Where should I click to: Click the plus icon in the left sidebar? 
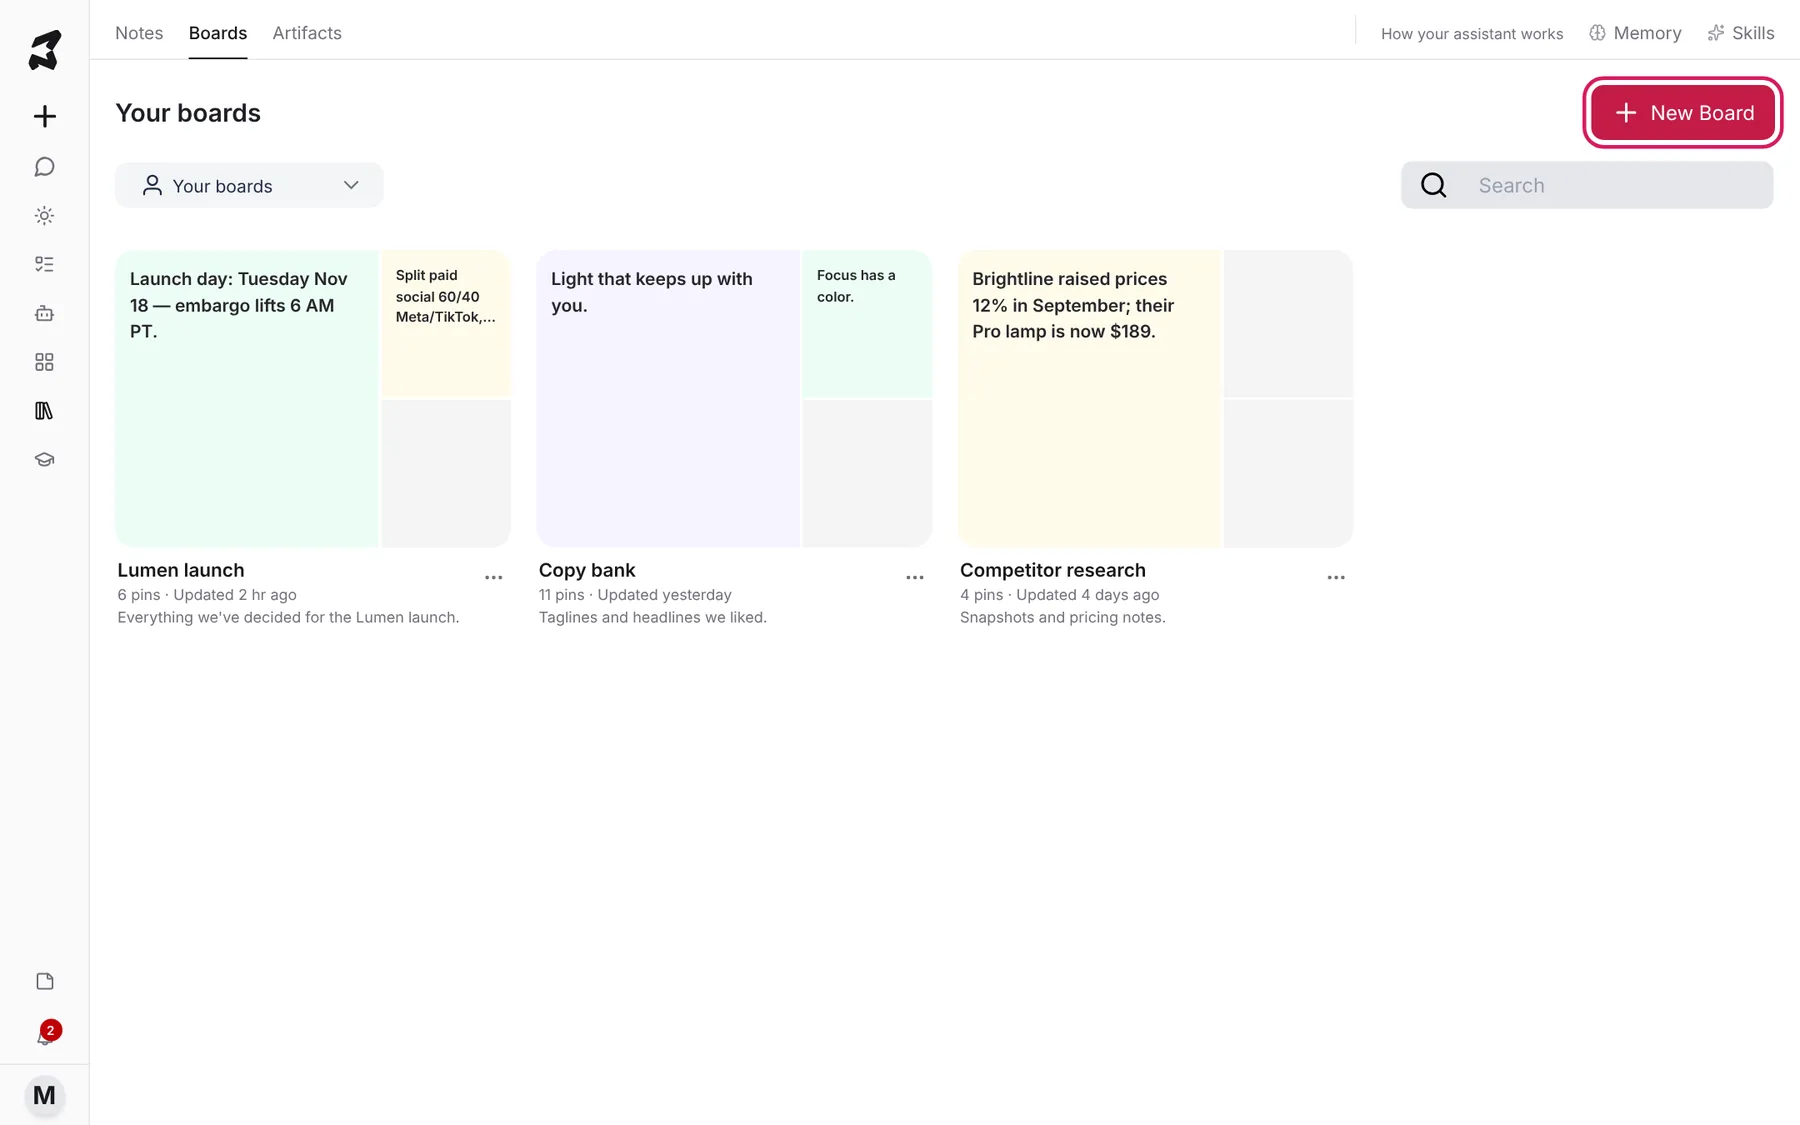pyautogui.click(x=44, y=116)
